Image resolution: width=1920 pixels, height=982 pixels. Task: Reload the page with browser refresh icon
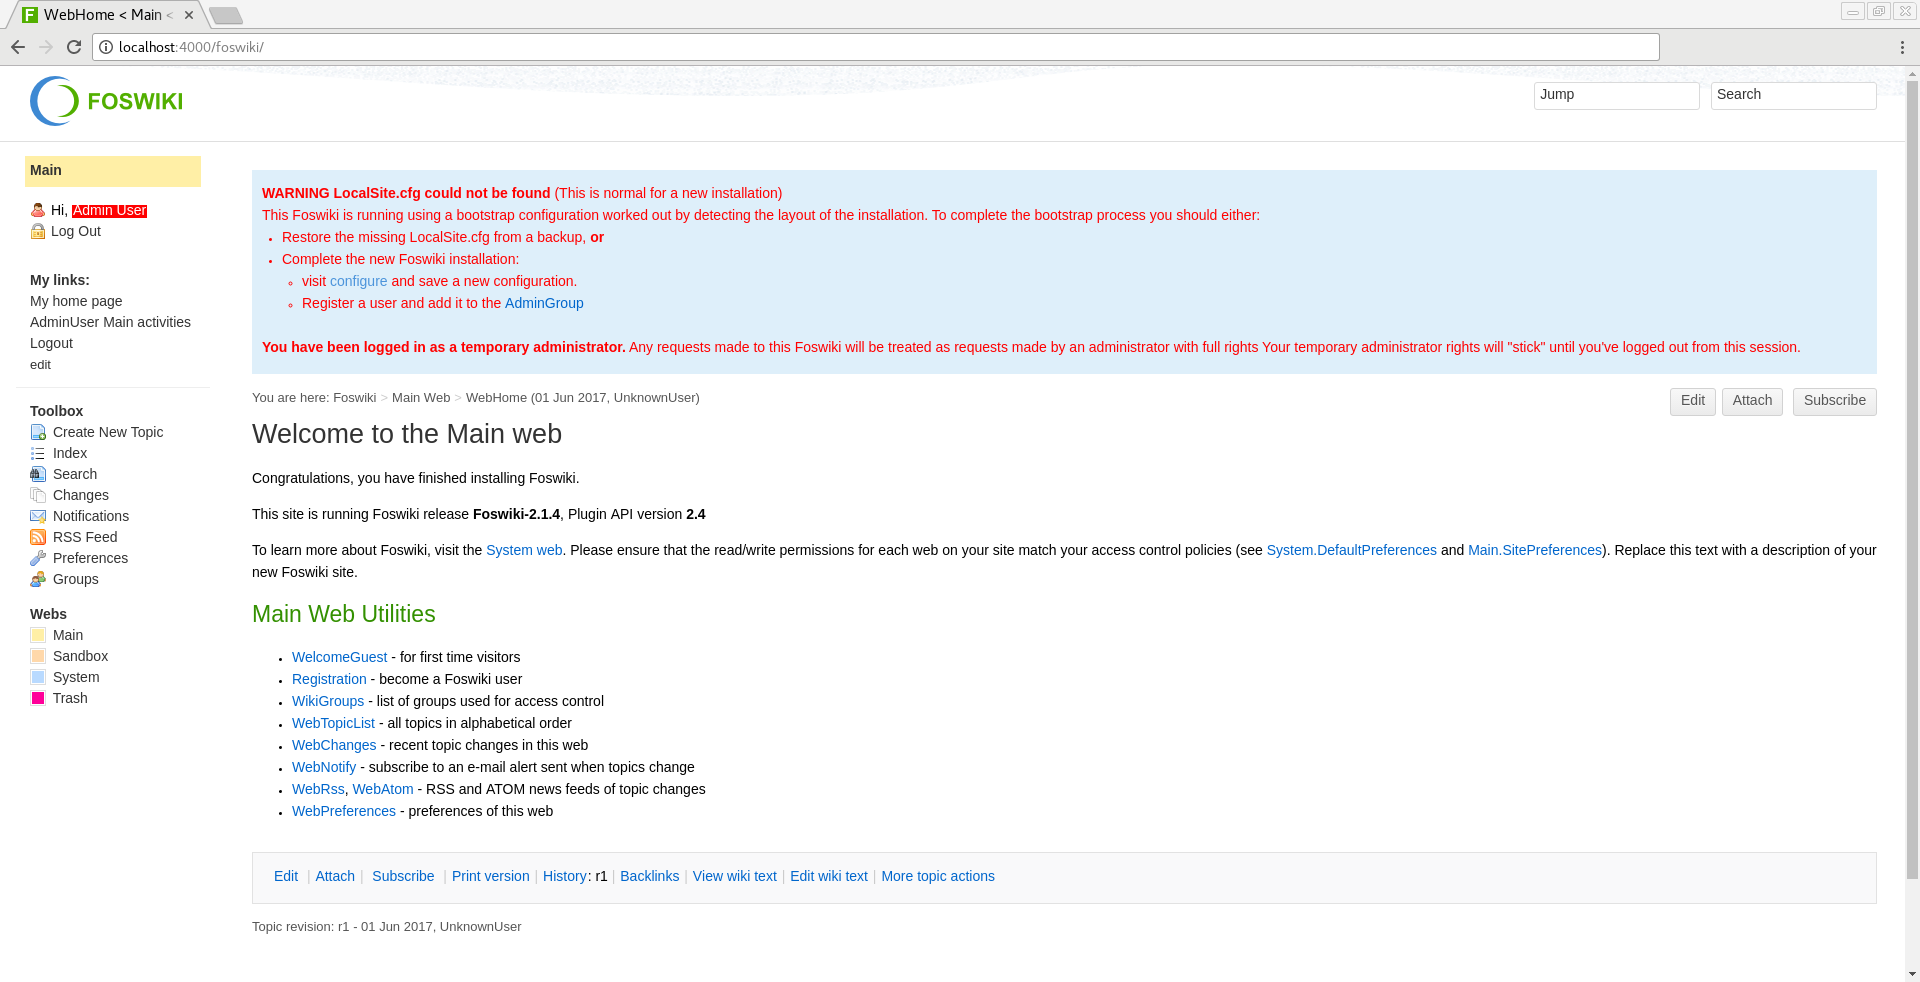74,47
